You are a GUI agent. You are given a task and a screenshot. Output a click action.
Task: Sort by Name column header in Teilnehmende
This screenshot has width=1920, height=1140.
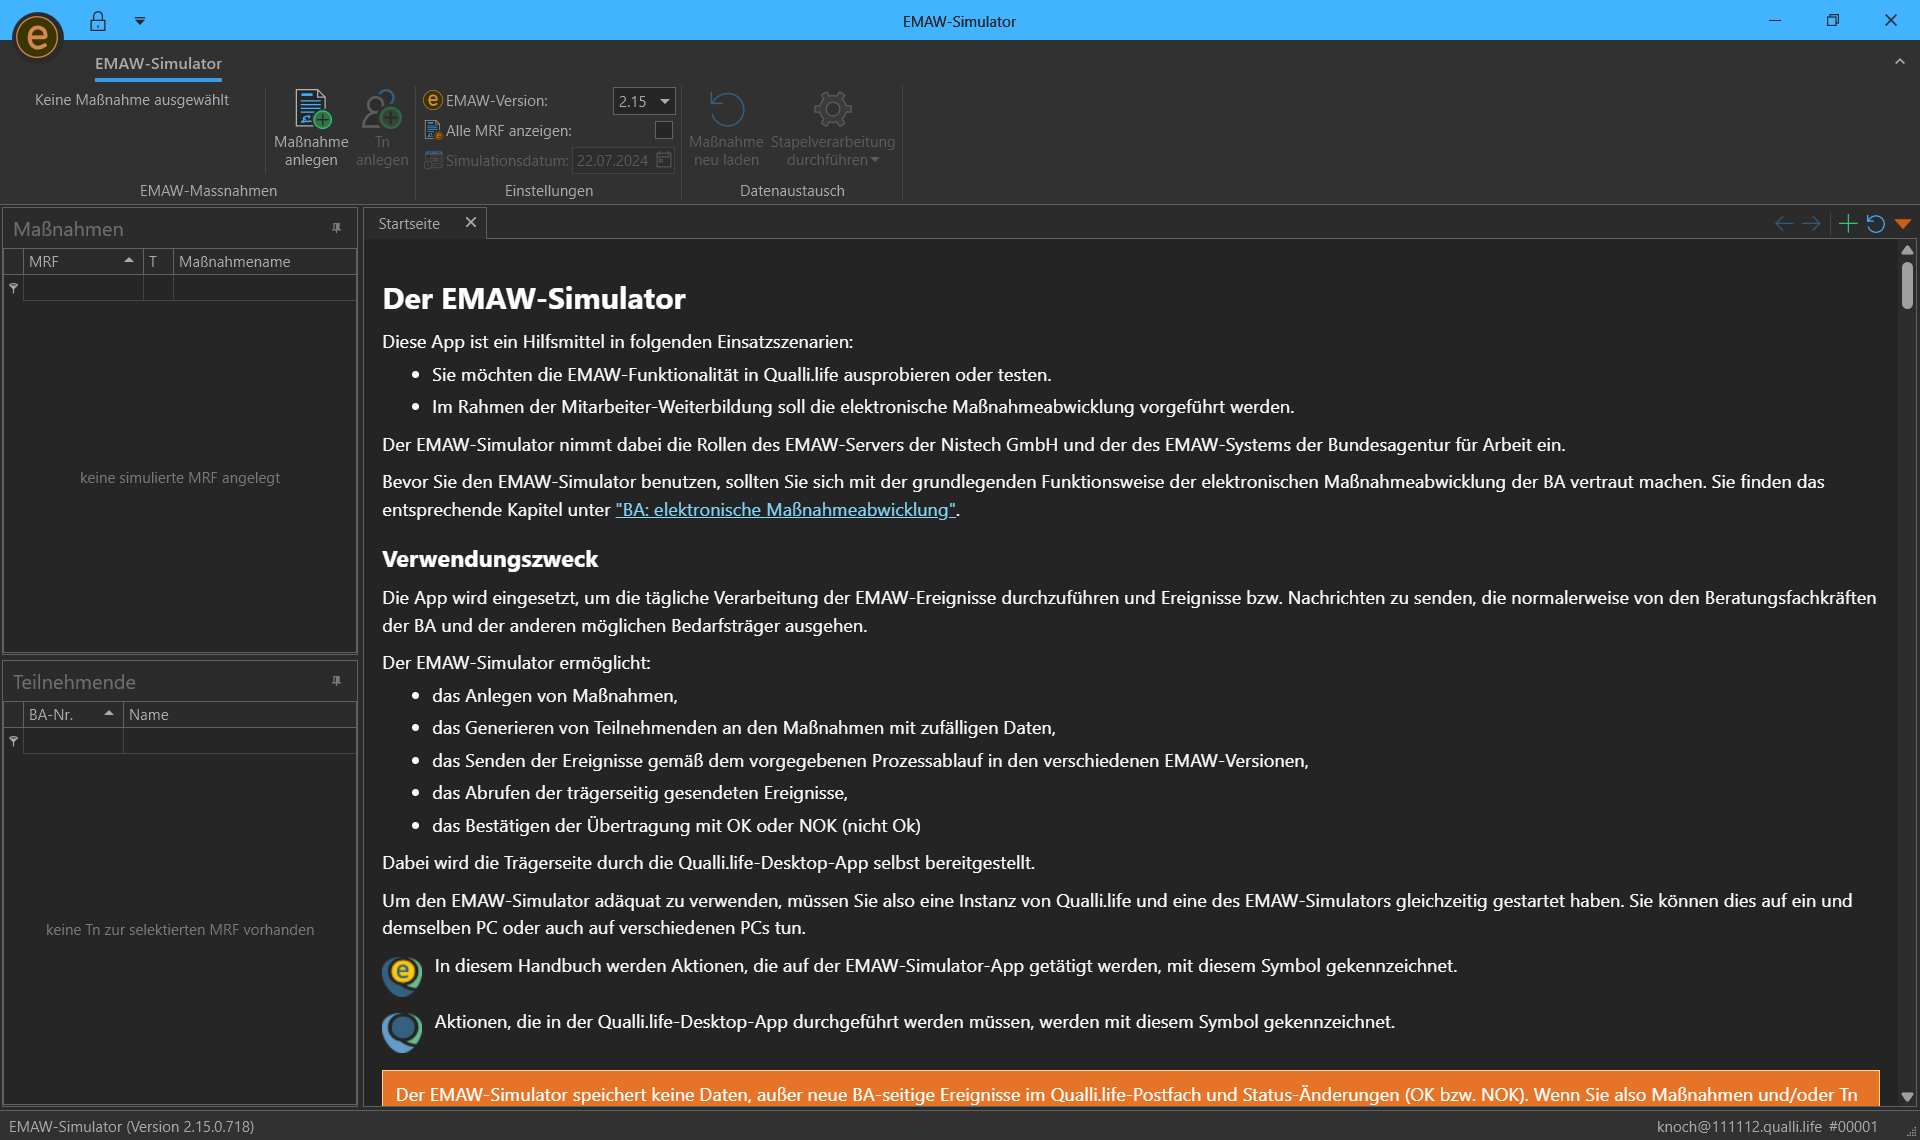tap(239, 714)
